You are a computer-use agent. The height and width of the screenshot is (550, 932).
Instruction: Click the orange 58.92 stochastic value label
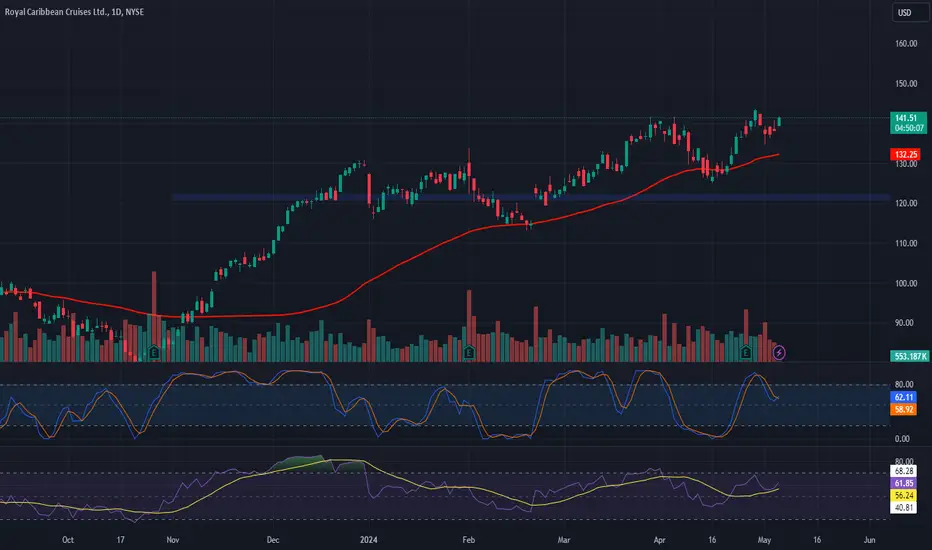(x=903, y=410)
